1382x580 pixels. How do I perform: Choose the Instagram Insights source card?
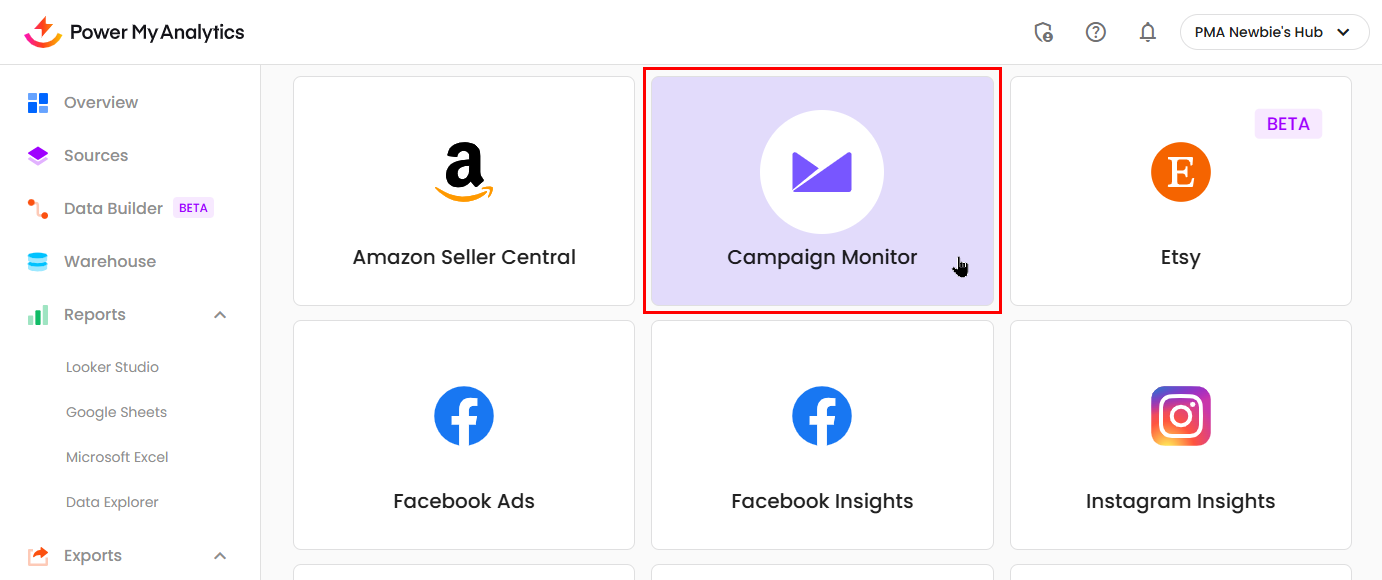(1180, 435)
